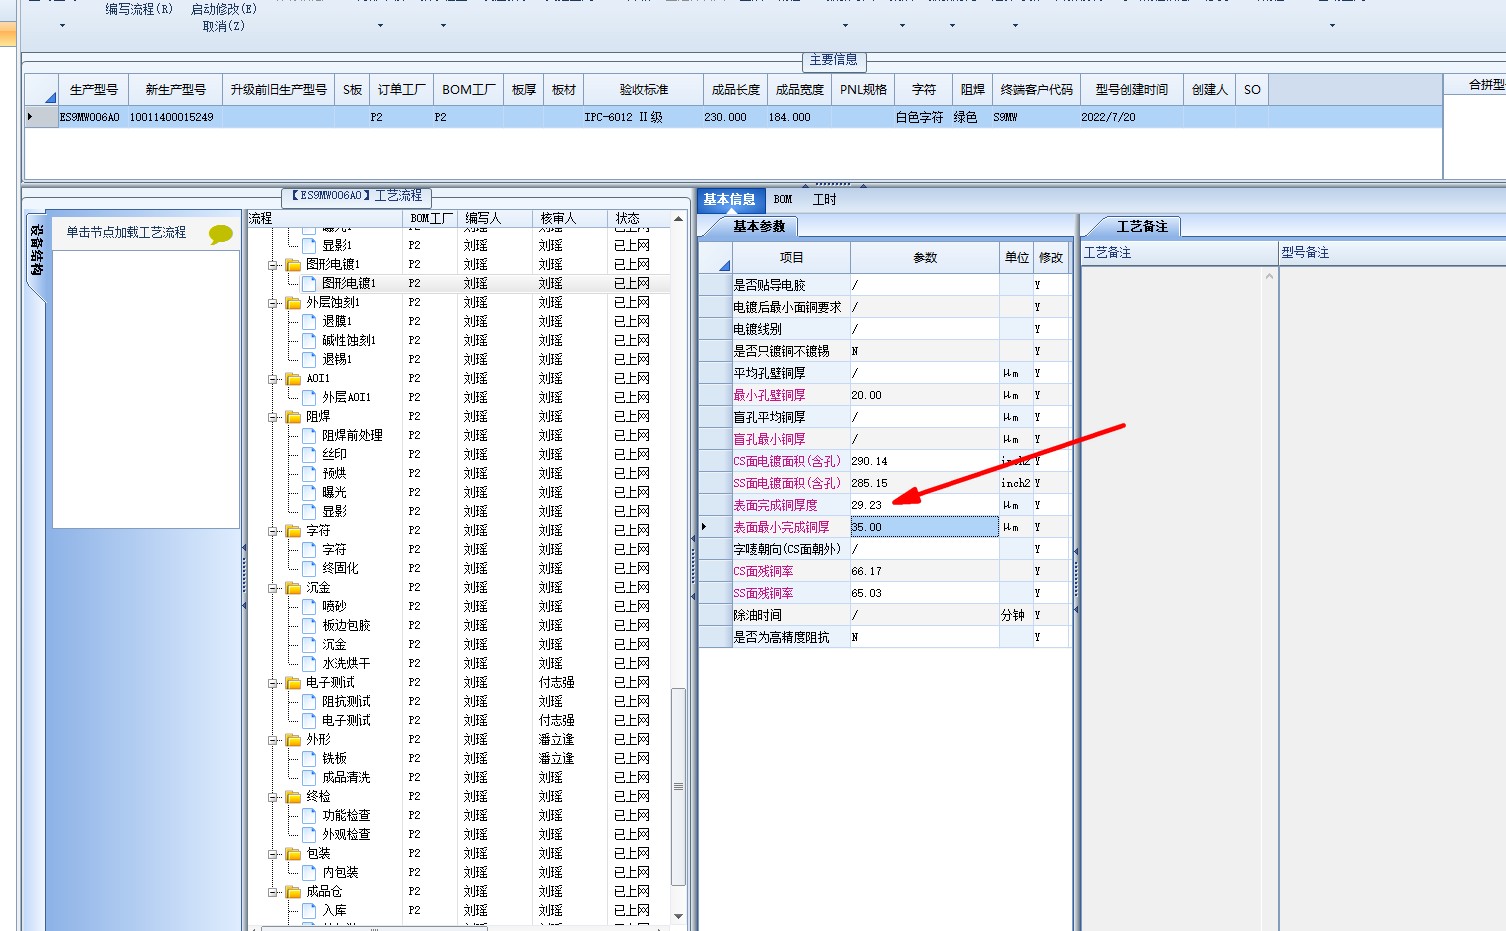Viewport: 1506px width, 931px height.
Task: Click the 包装 folder icon
Action: (293, 854)
